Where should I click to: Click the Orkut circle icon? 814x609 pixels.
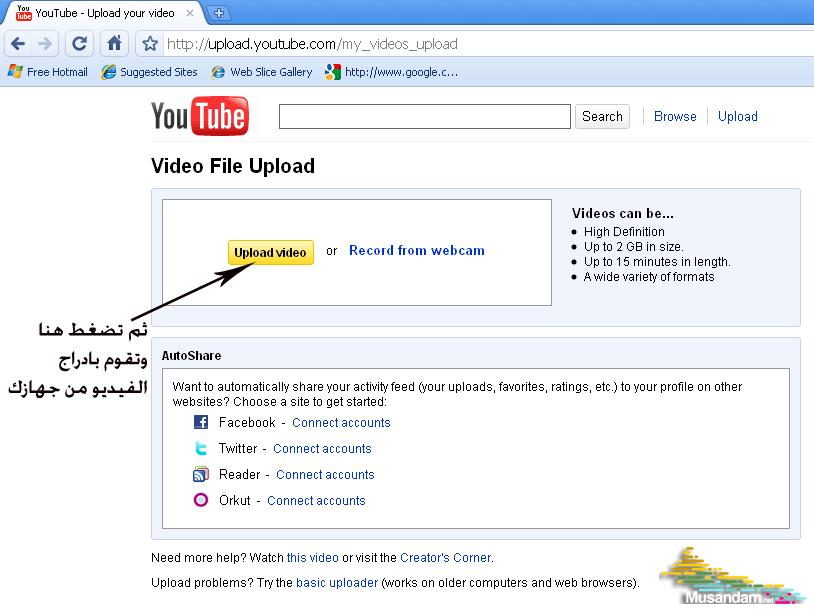[x=201, y=500]
